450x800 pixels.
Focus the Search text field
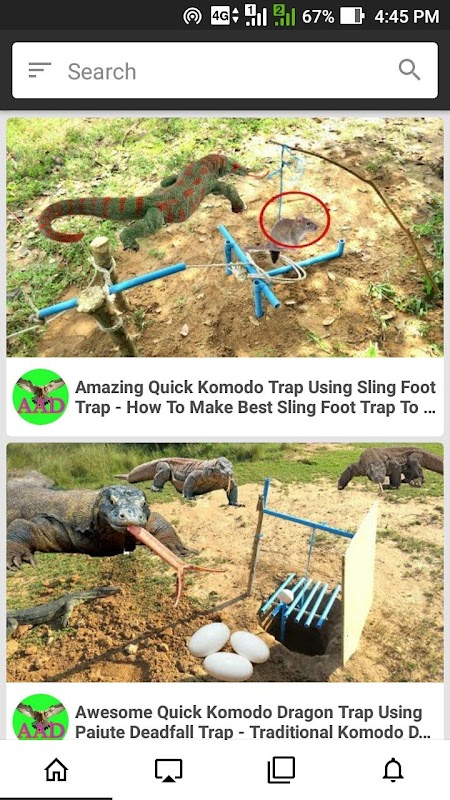[x=224, y=70]
